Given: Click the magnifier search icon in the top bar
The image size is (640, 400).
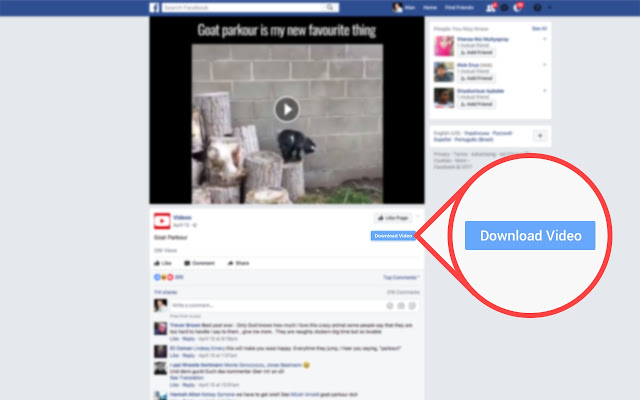Looking at the screenshot, I should [x=330, y=7].
